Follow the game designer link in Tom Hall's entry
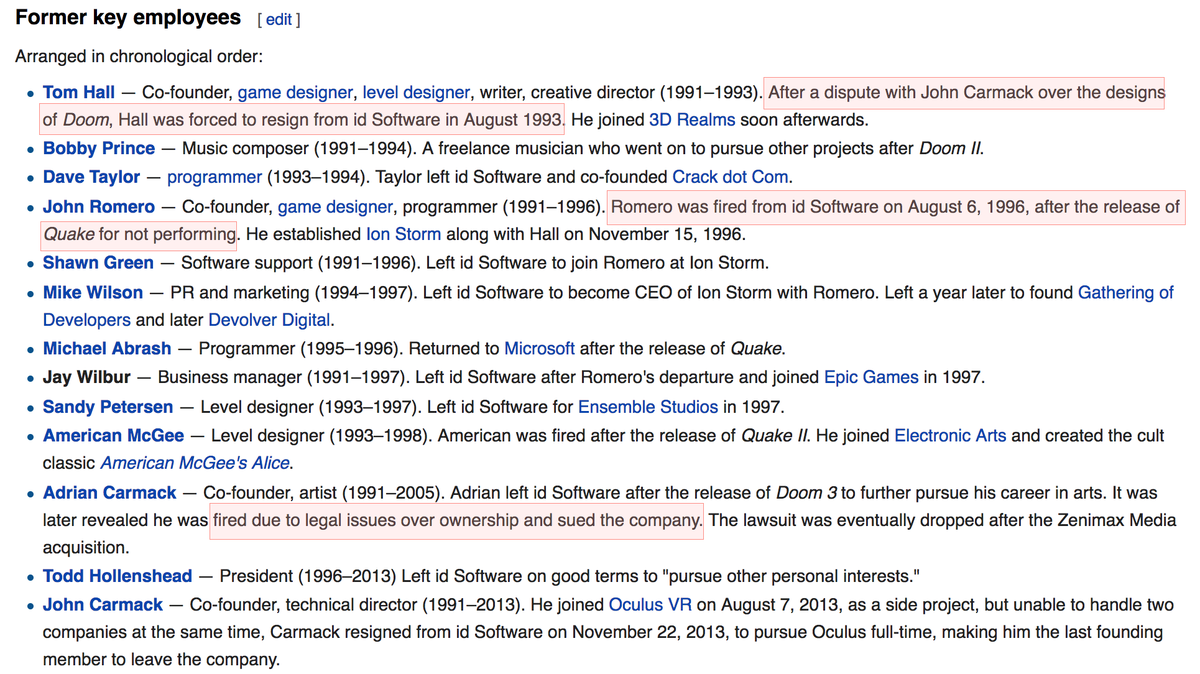This screenshot has width=1200, height=674. coord(295,93)
